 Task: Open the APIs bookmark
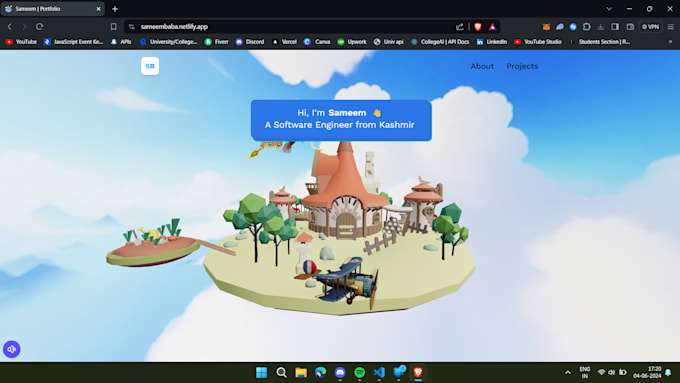[121, 42]
